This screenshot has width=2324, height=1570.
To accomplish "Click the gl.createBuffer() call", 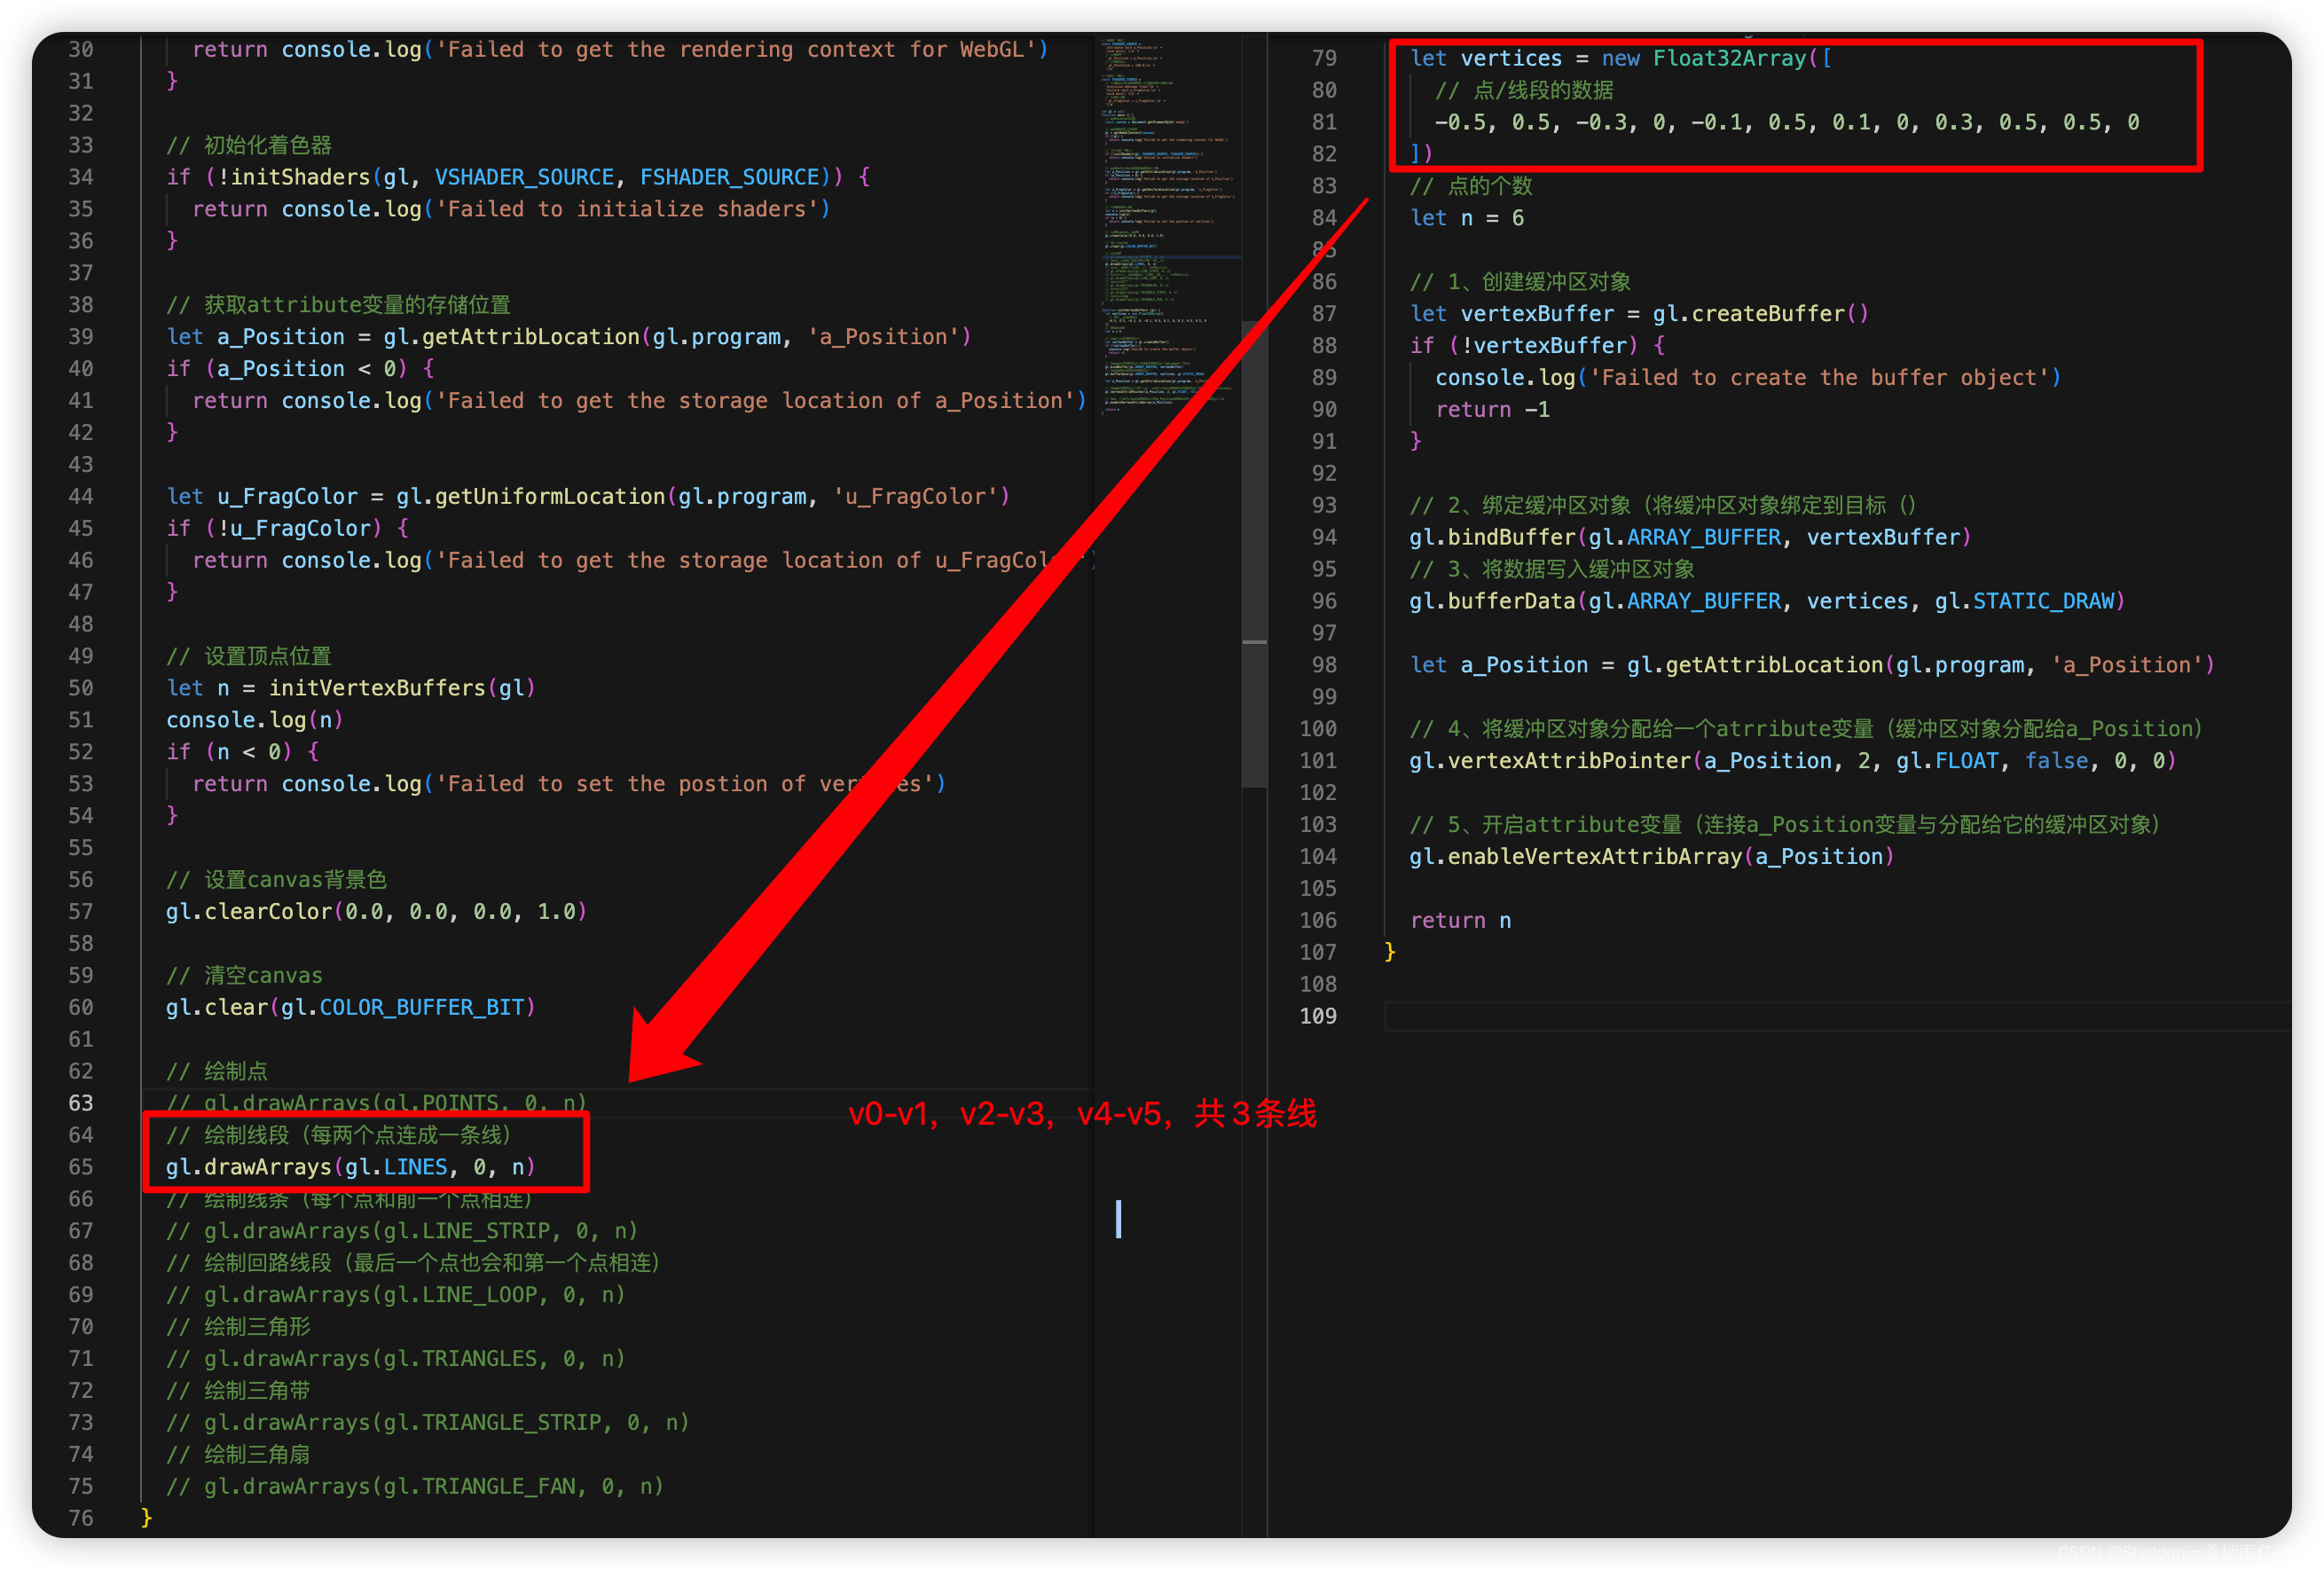I will [x=1759, y=314].
